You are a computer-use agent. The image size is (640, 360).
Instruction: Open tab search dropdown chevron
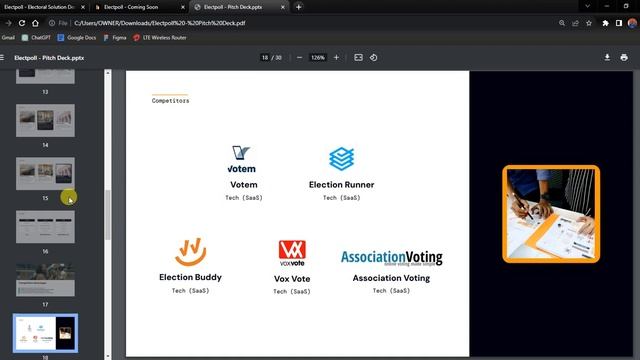pyautogui.click(x=587, y=7)
